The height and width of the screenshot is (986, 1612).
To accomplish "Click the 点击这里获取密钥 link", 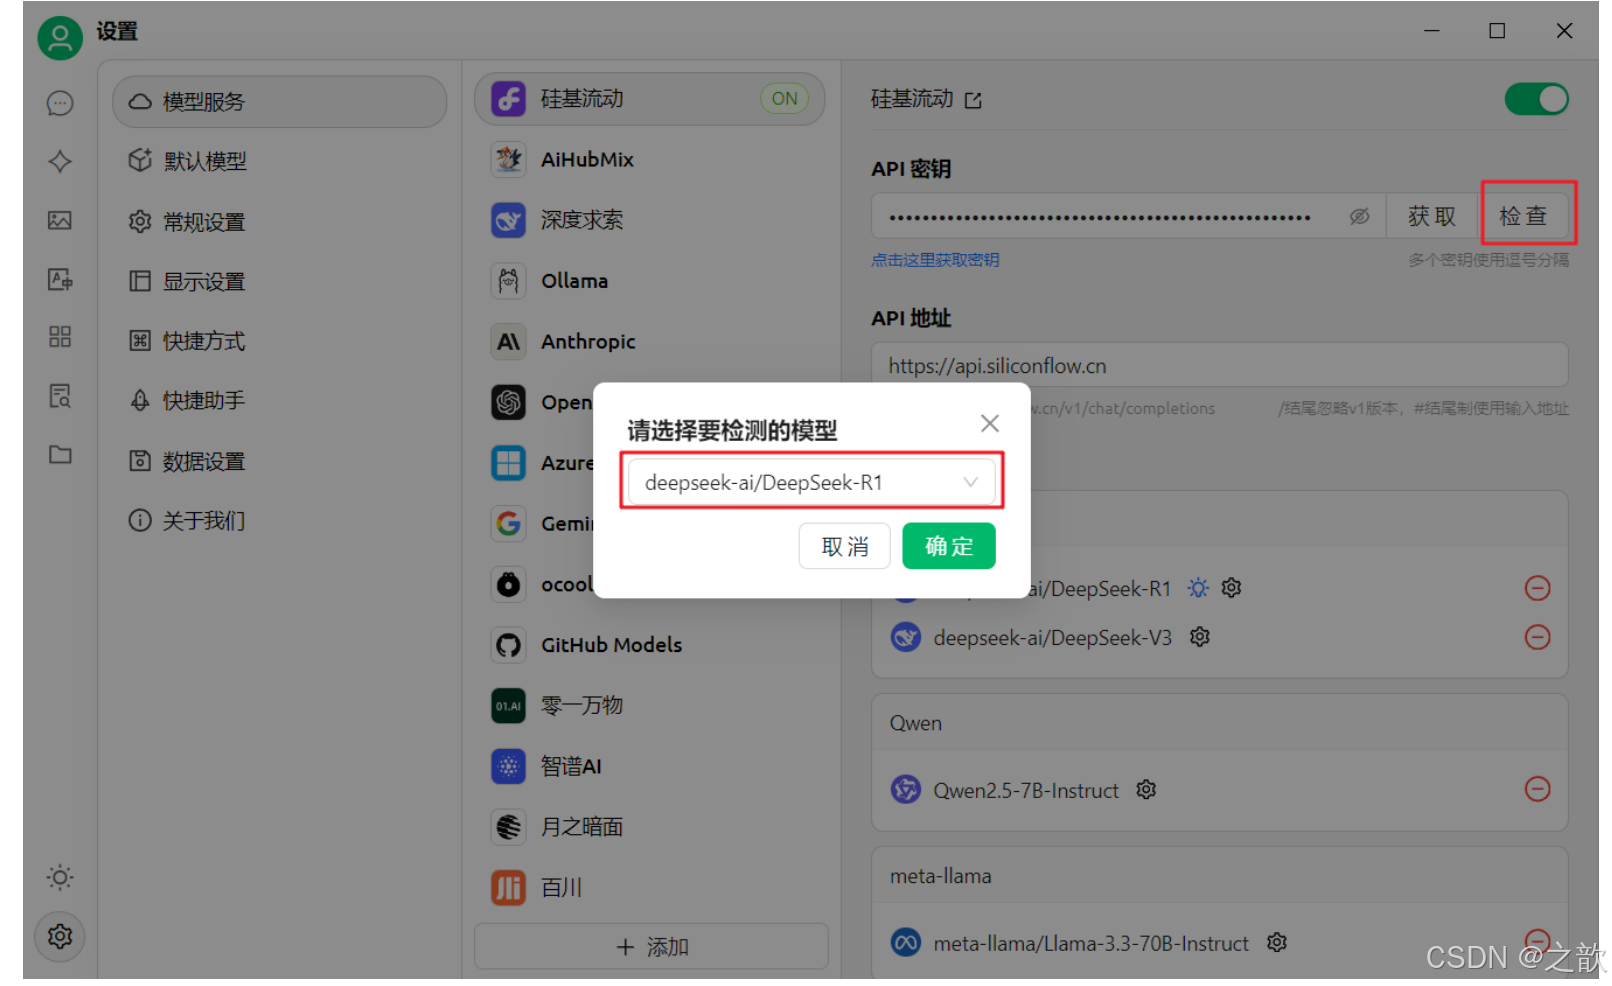I will point(935,260).
